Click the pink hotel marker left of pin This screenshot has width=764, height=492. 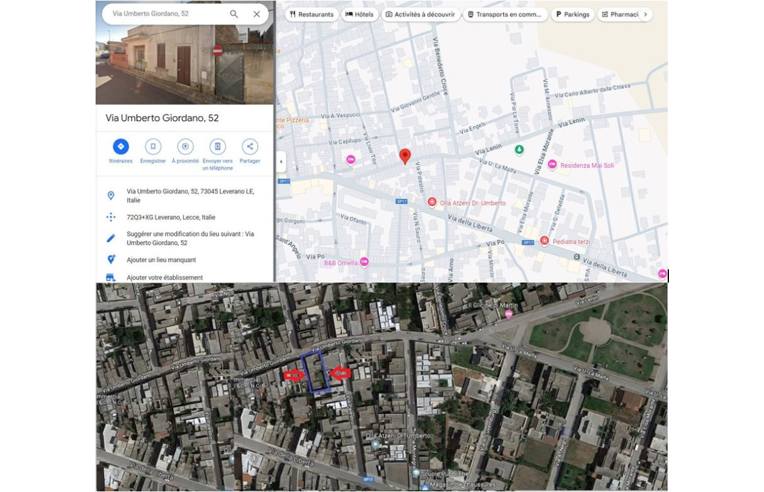point(351,159)
